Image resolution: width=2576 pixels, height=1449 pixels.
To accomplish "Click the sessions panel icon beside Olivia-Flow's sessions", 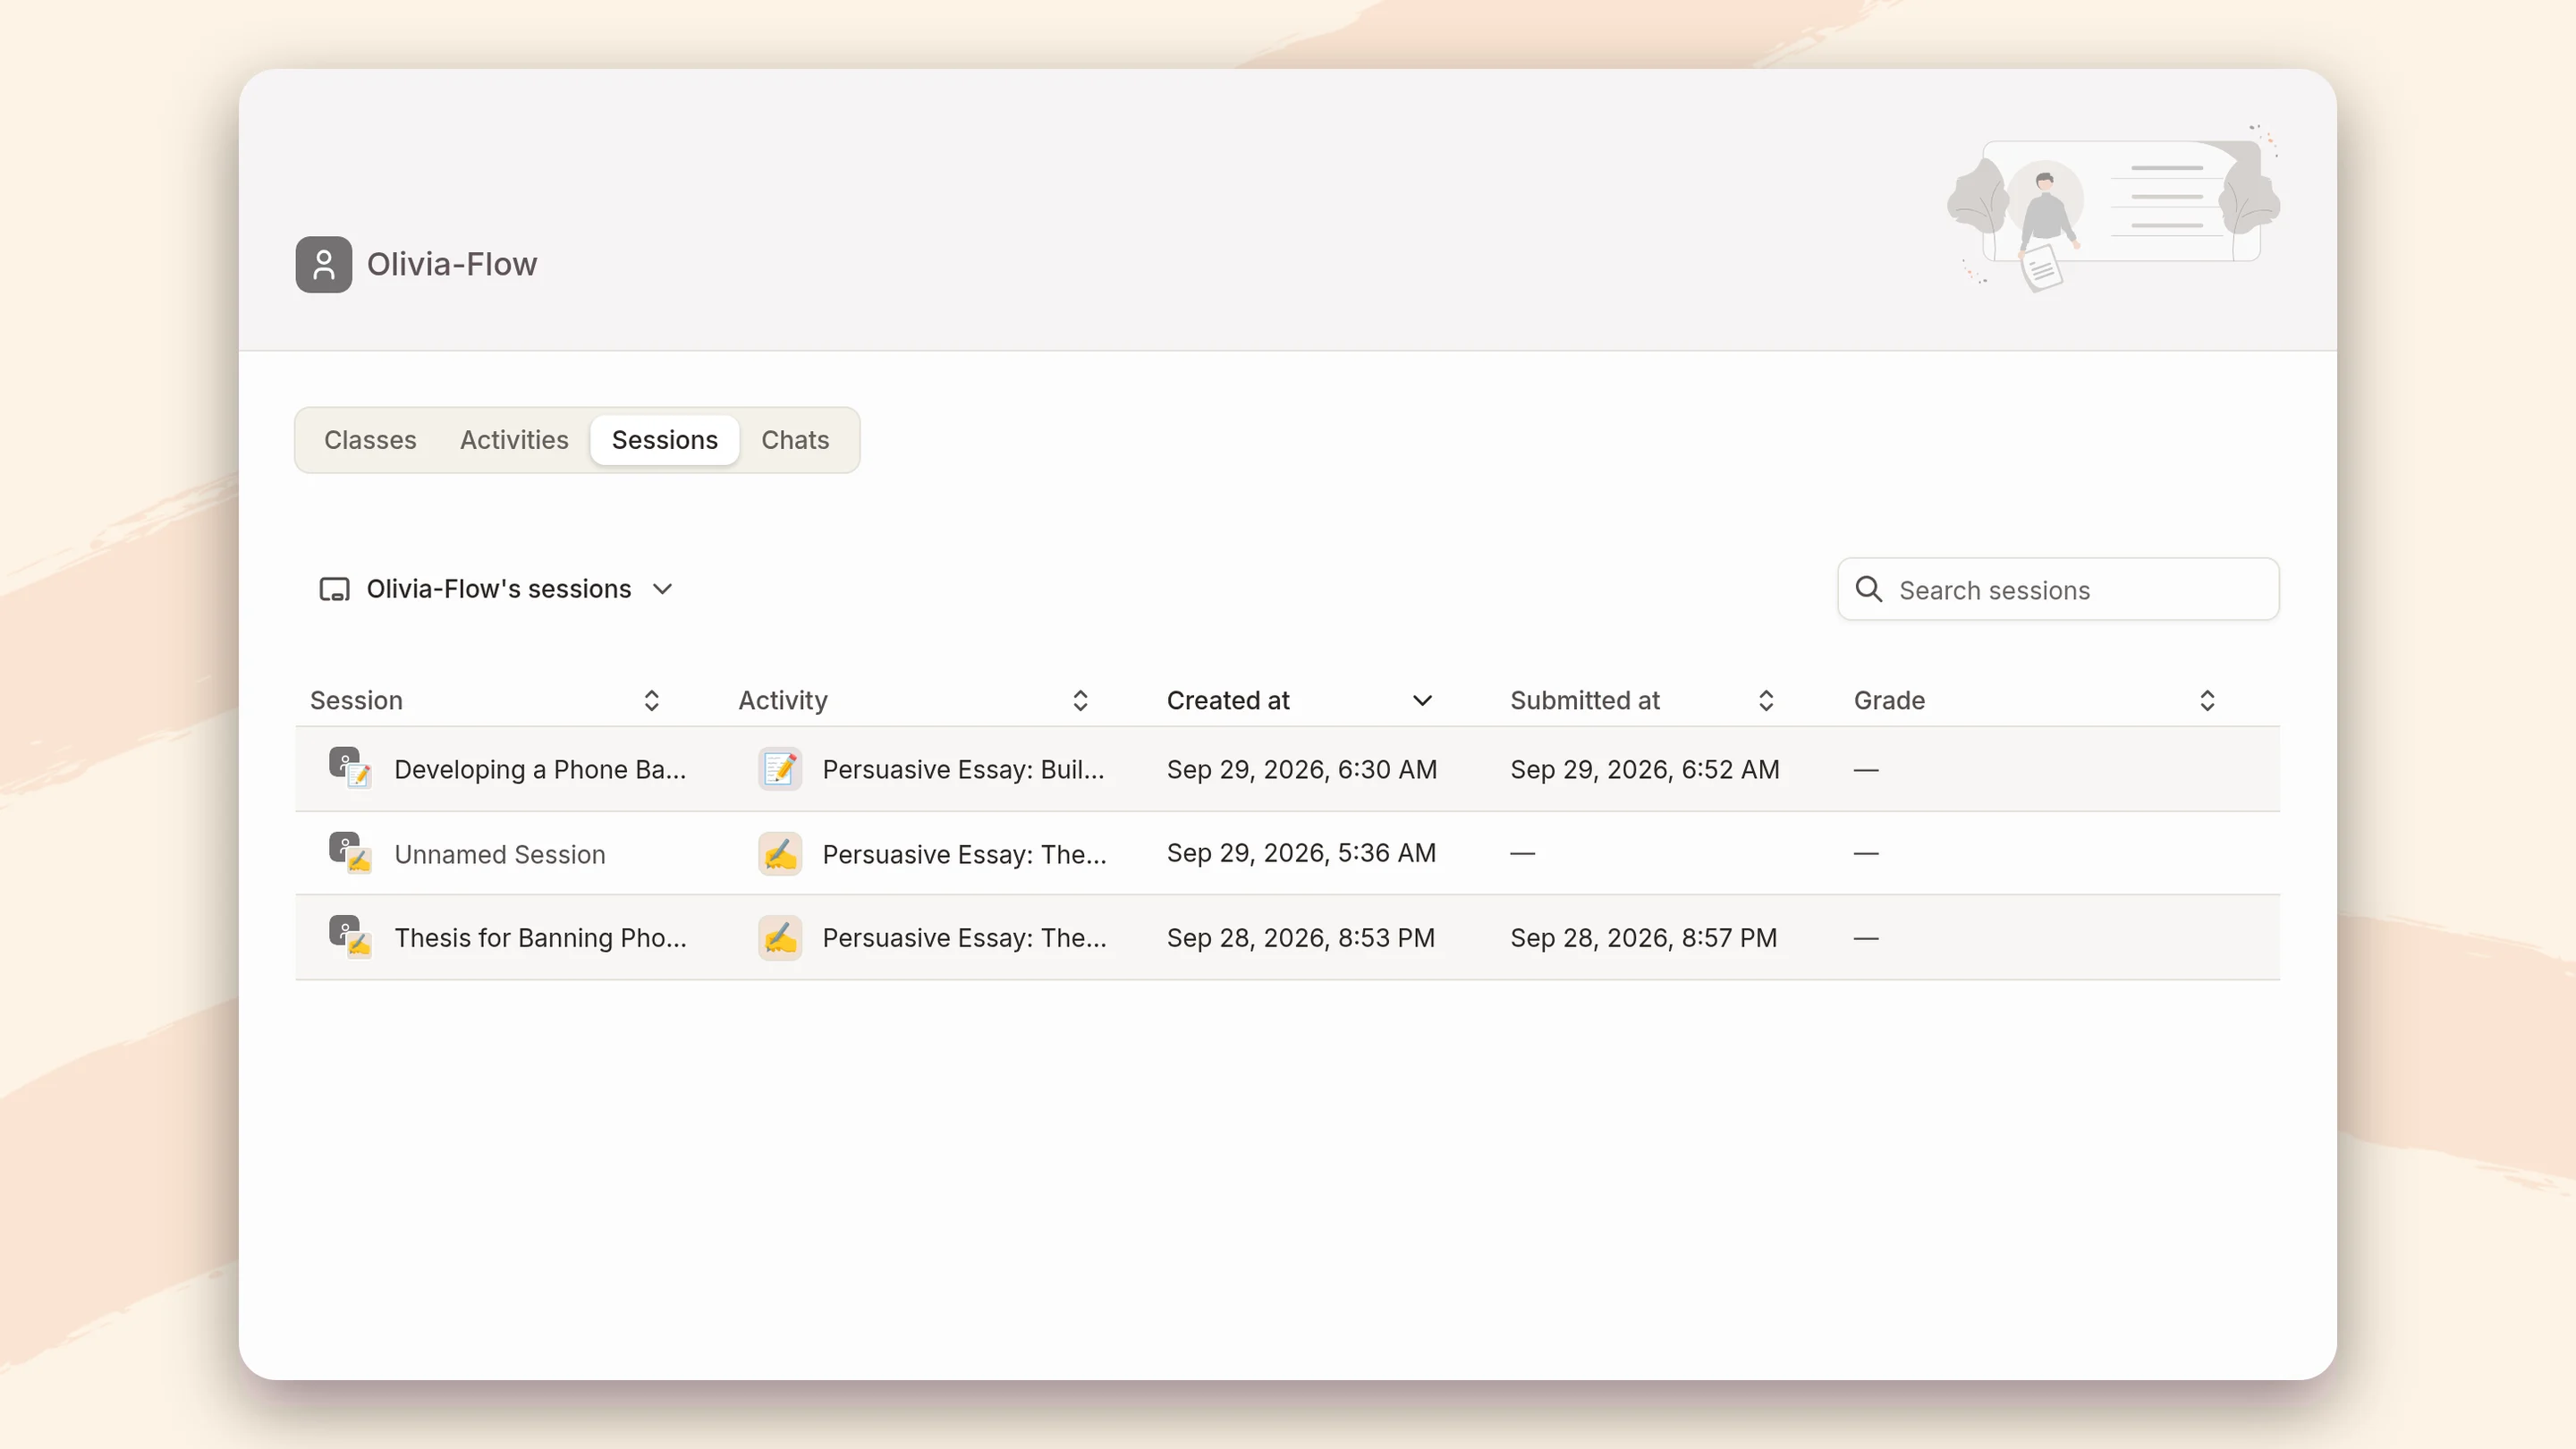I will [x=334, y=589].
